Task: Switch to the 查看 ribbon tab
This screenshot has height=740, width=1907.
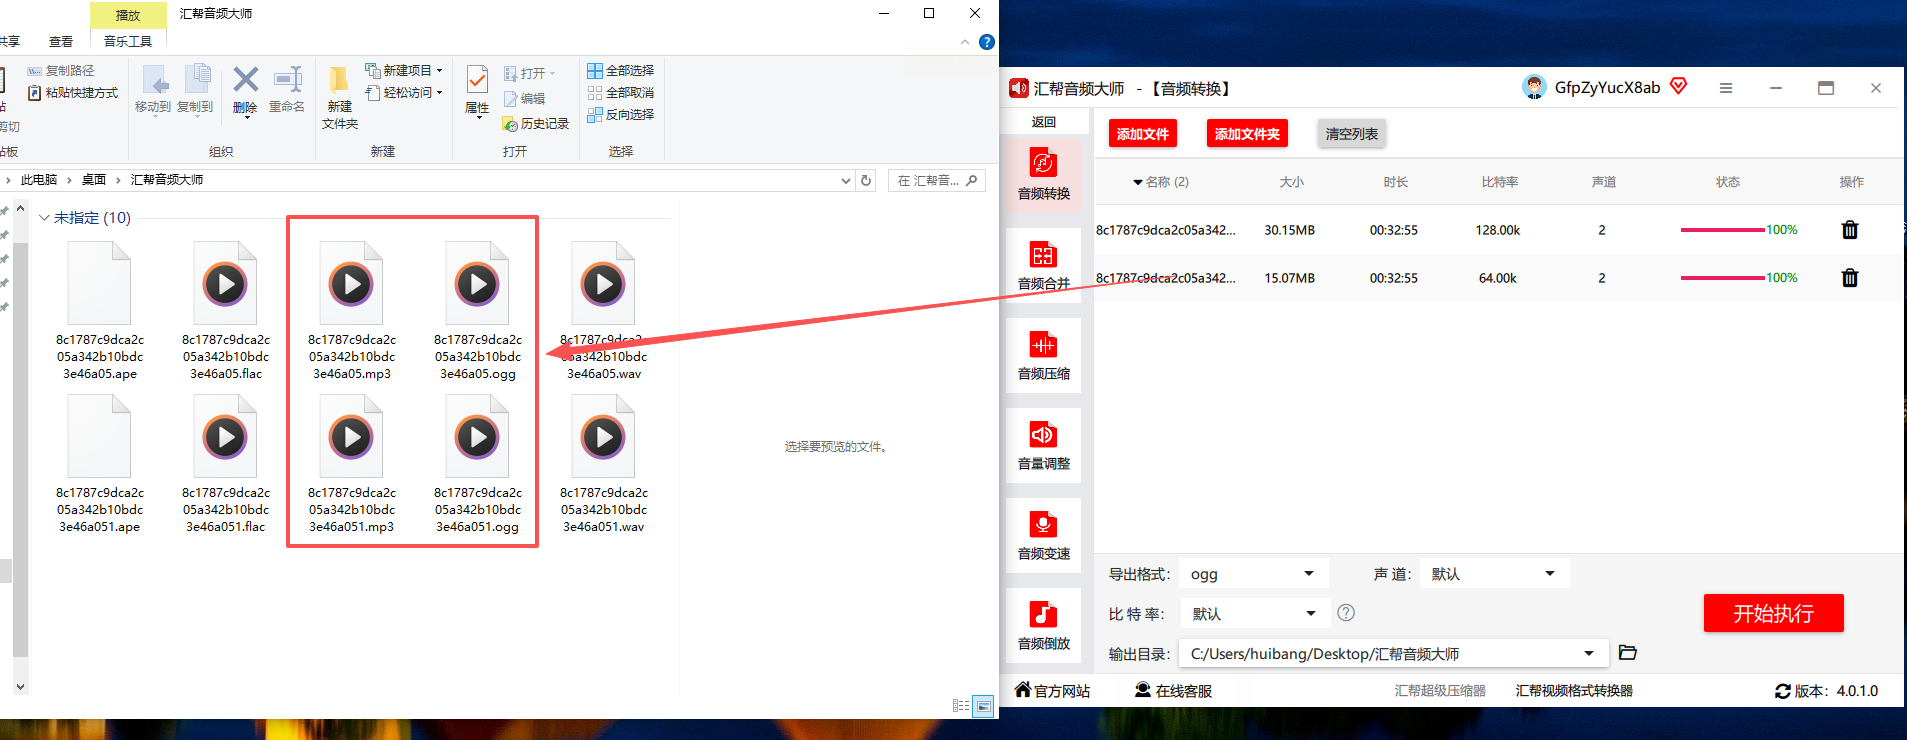Action: tap(61, 41)
